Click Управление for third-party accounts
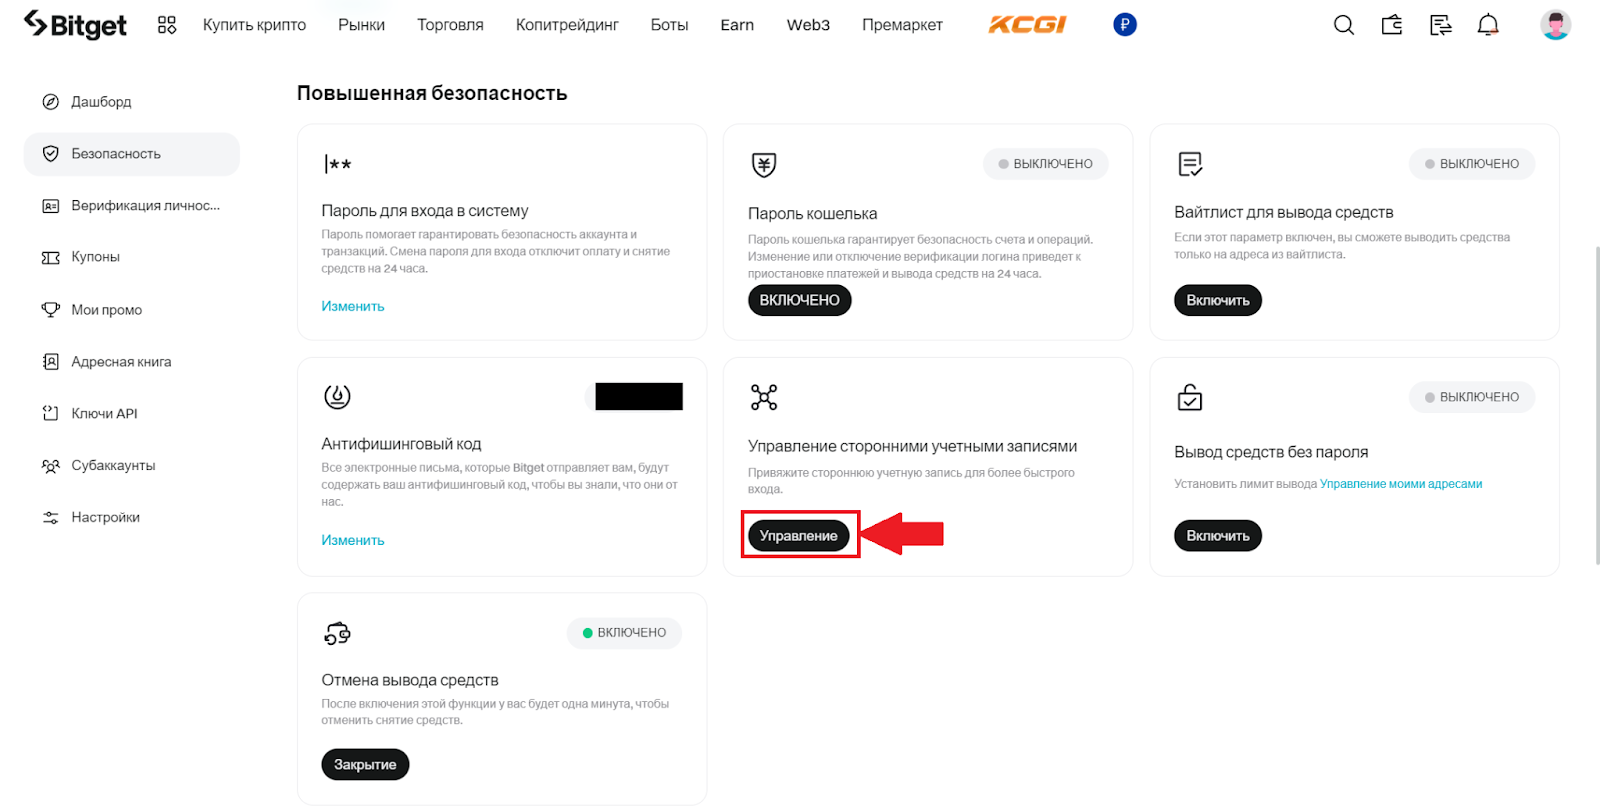 coord(798,536)
